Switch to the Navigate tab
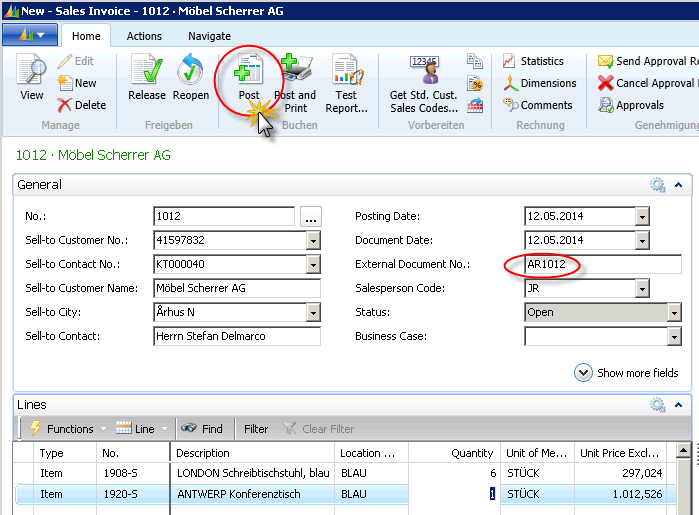Viewport: 699px width, 515px height. (209, 36)
